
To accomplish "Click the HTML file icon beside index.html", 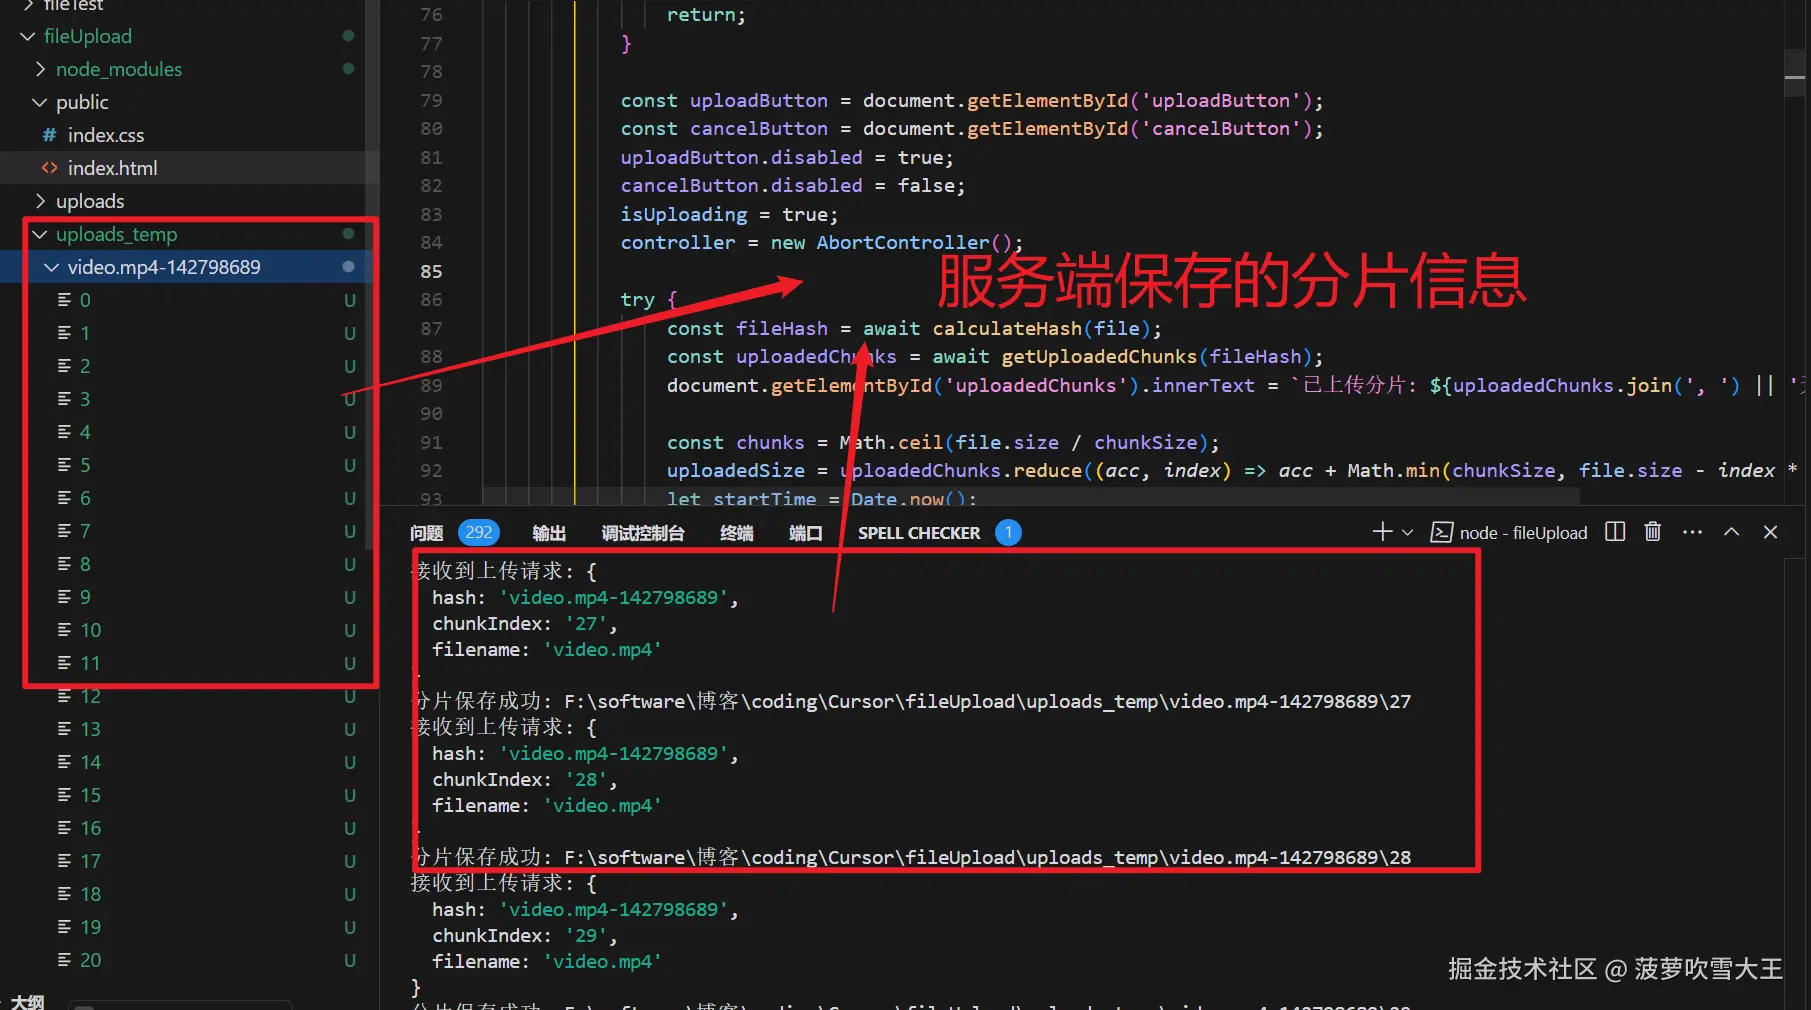I will [50, 168].
